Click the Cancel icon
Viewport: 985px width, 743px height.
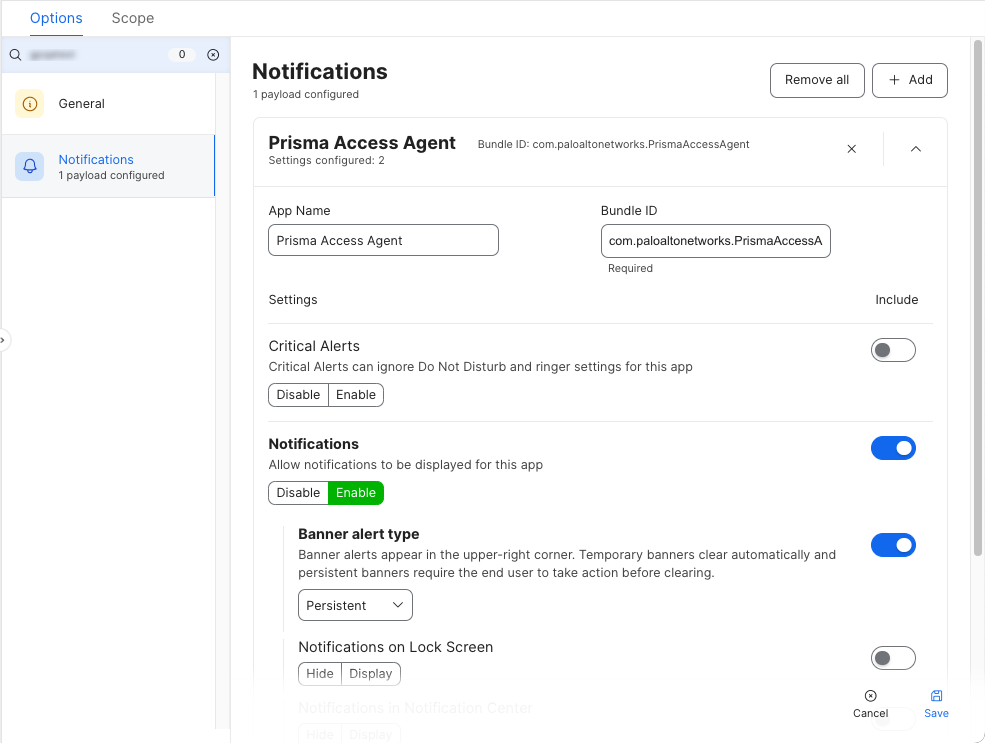pyautogui.click(x=870, y=696)
